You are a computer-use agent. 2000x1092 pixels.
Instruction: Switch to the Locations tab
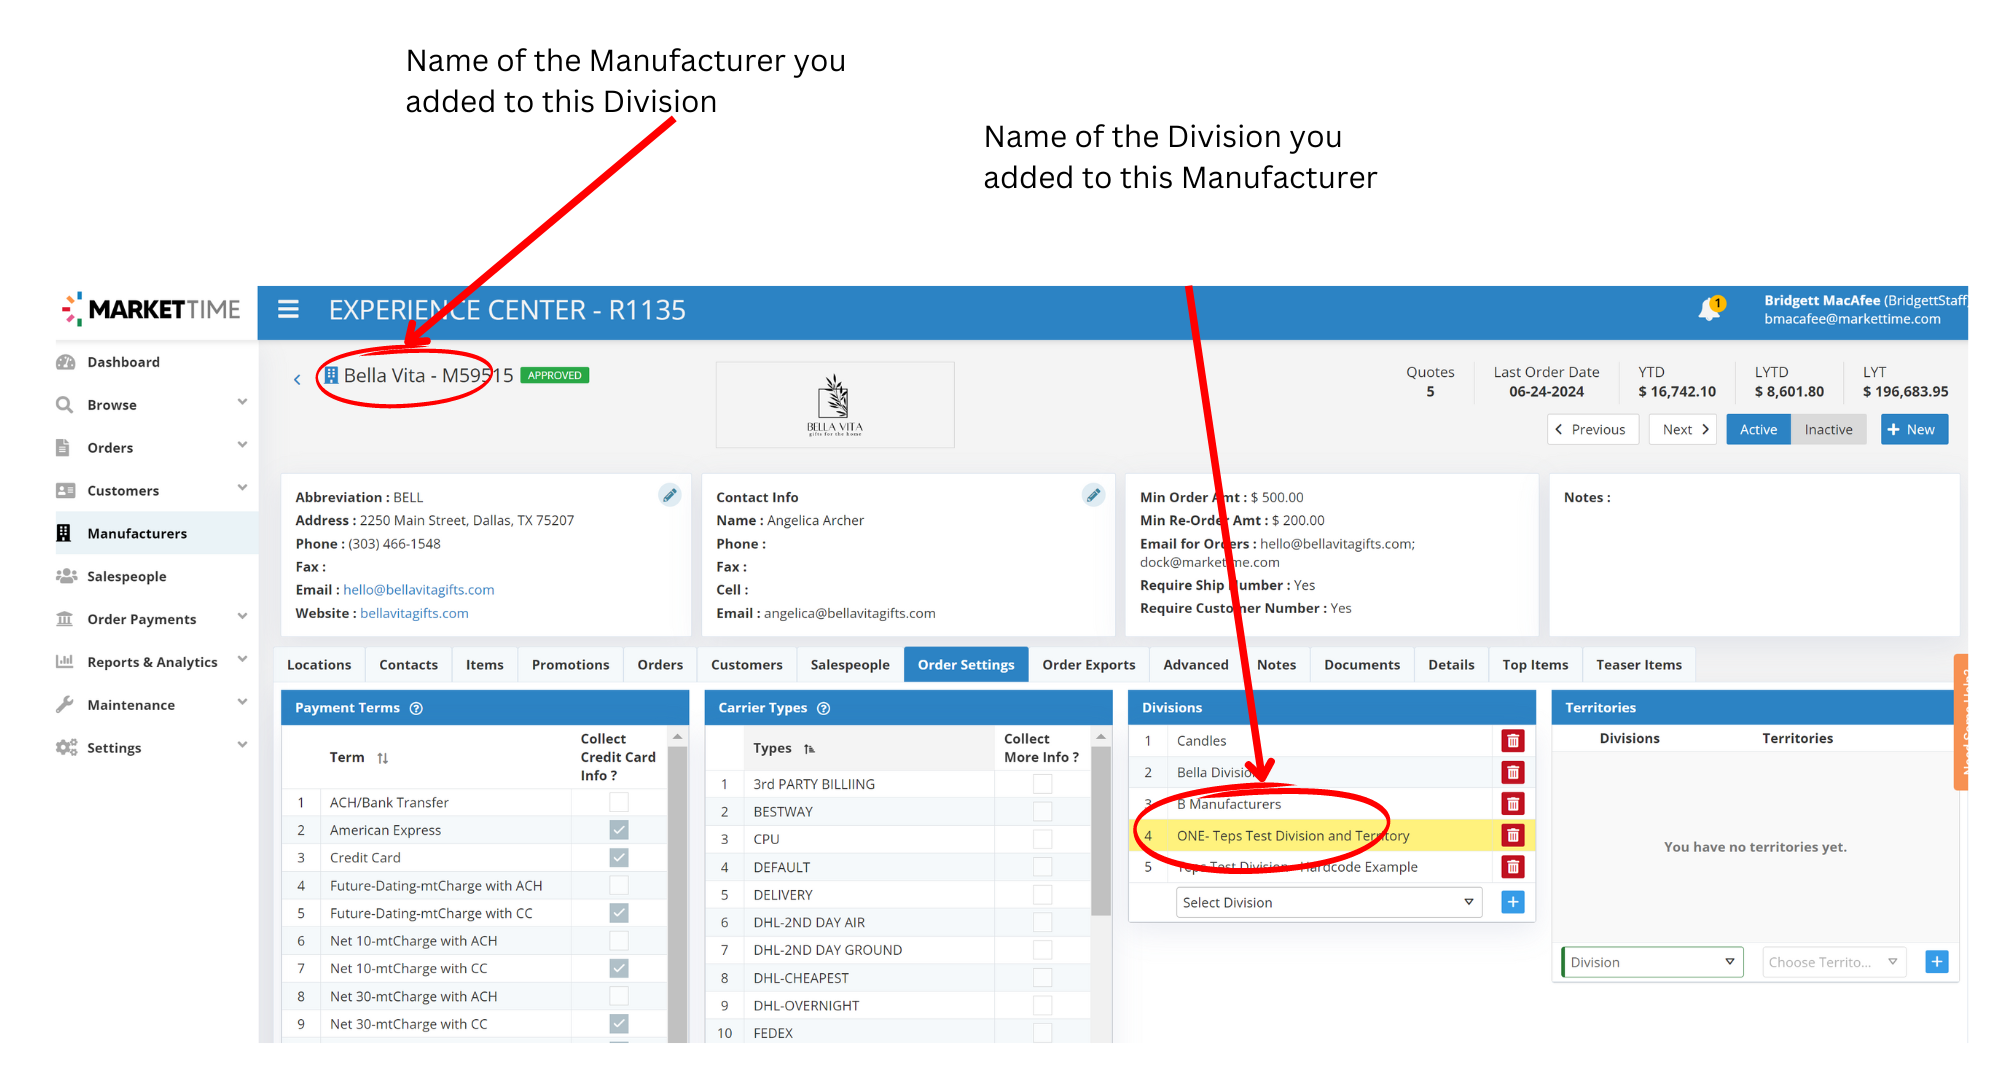[x=319, y=665]
